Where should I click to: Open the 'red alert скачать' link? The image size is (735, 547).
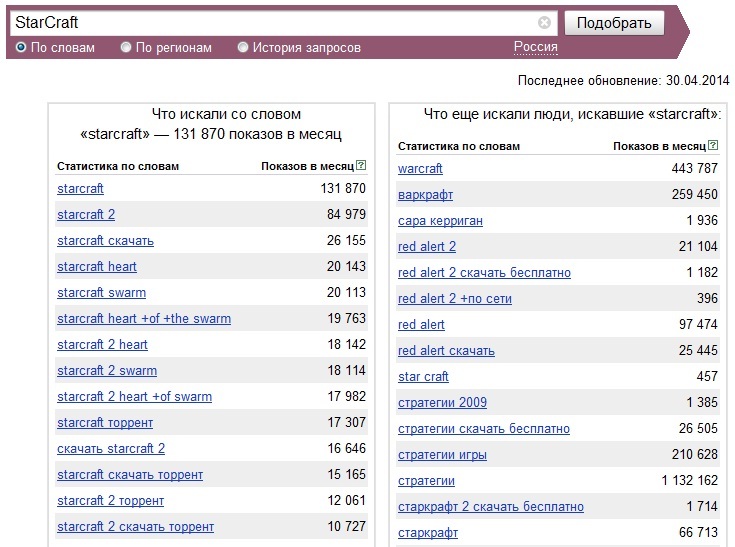point(446,351)
